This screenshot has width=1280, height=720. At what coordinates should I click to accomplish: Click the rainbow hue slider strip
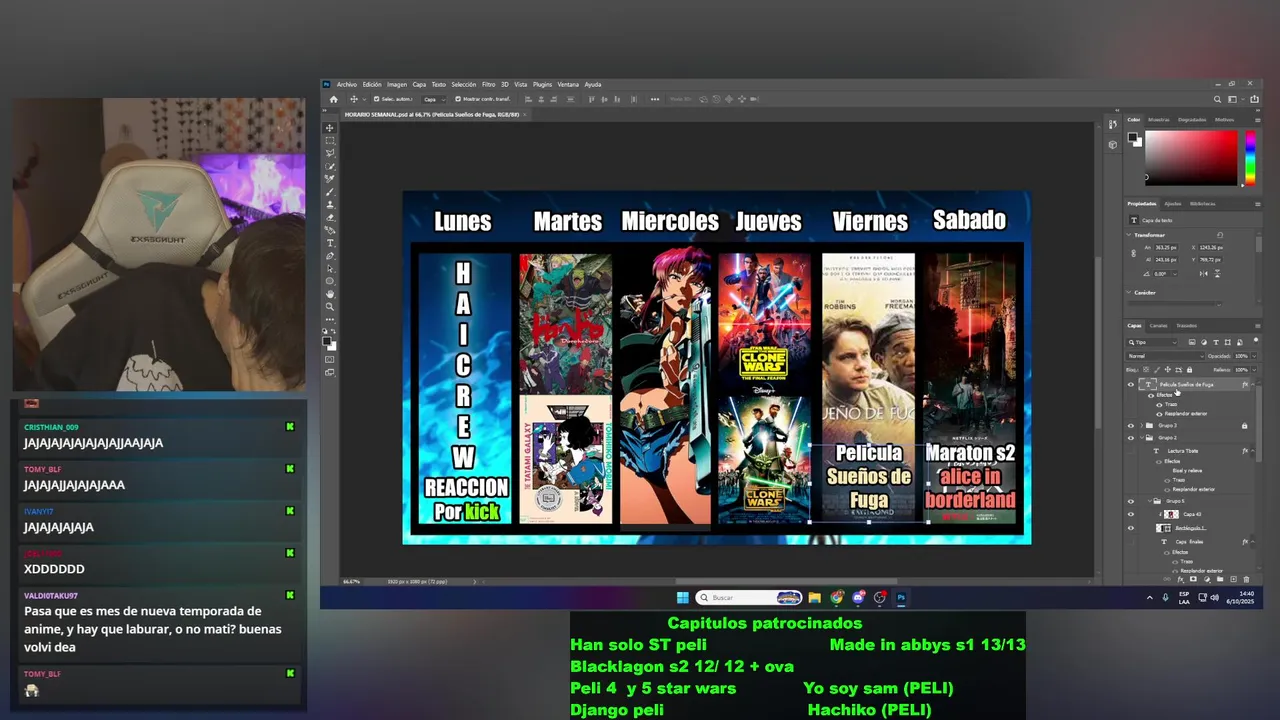(x=1250, y=158)
